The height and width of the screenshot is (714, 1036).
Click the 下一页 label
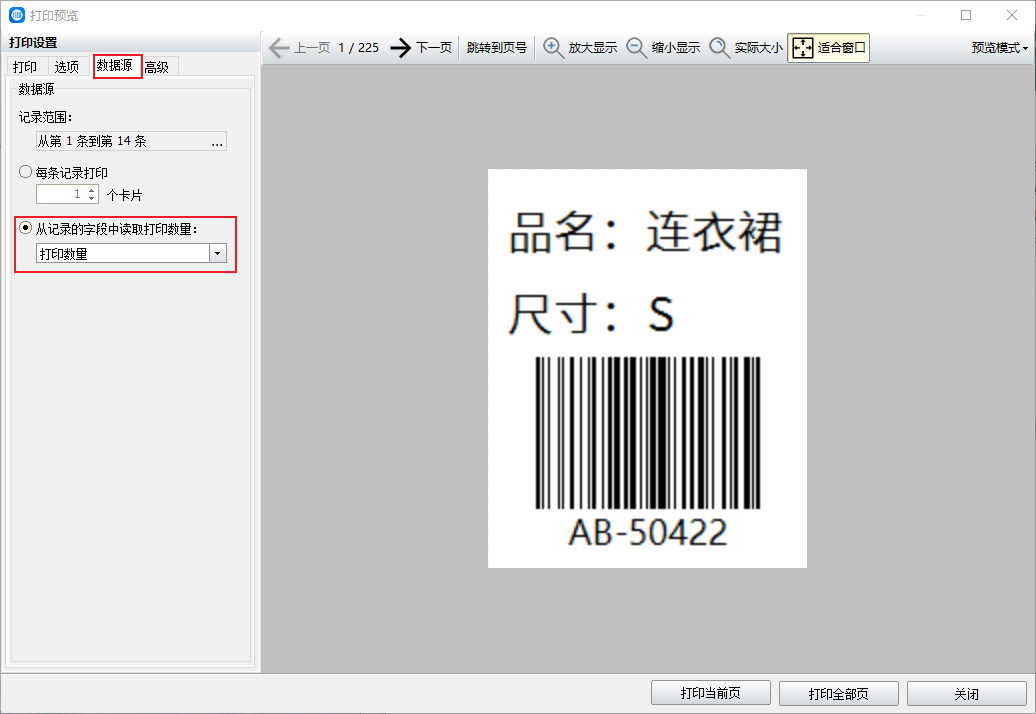pos(434,48)
